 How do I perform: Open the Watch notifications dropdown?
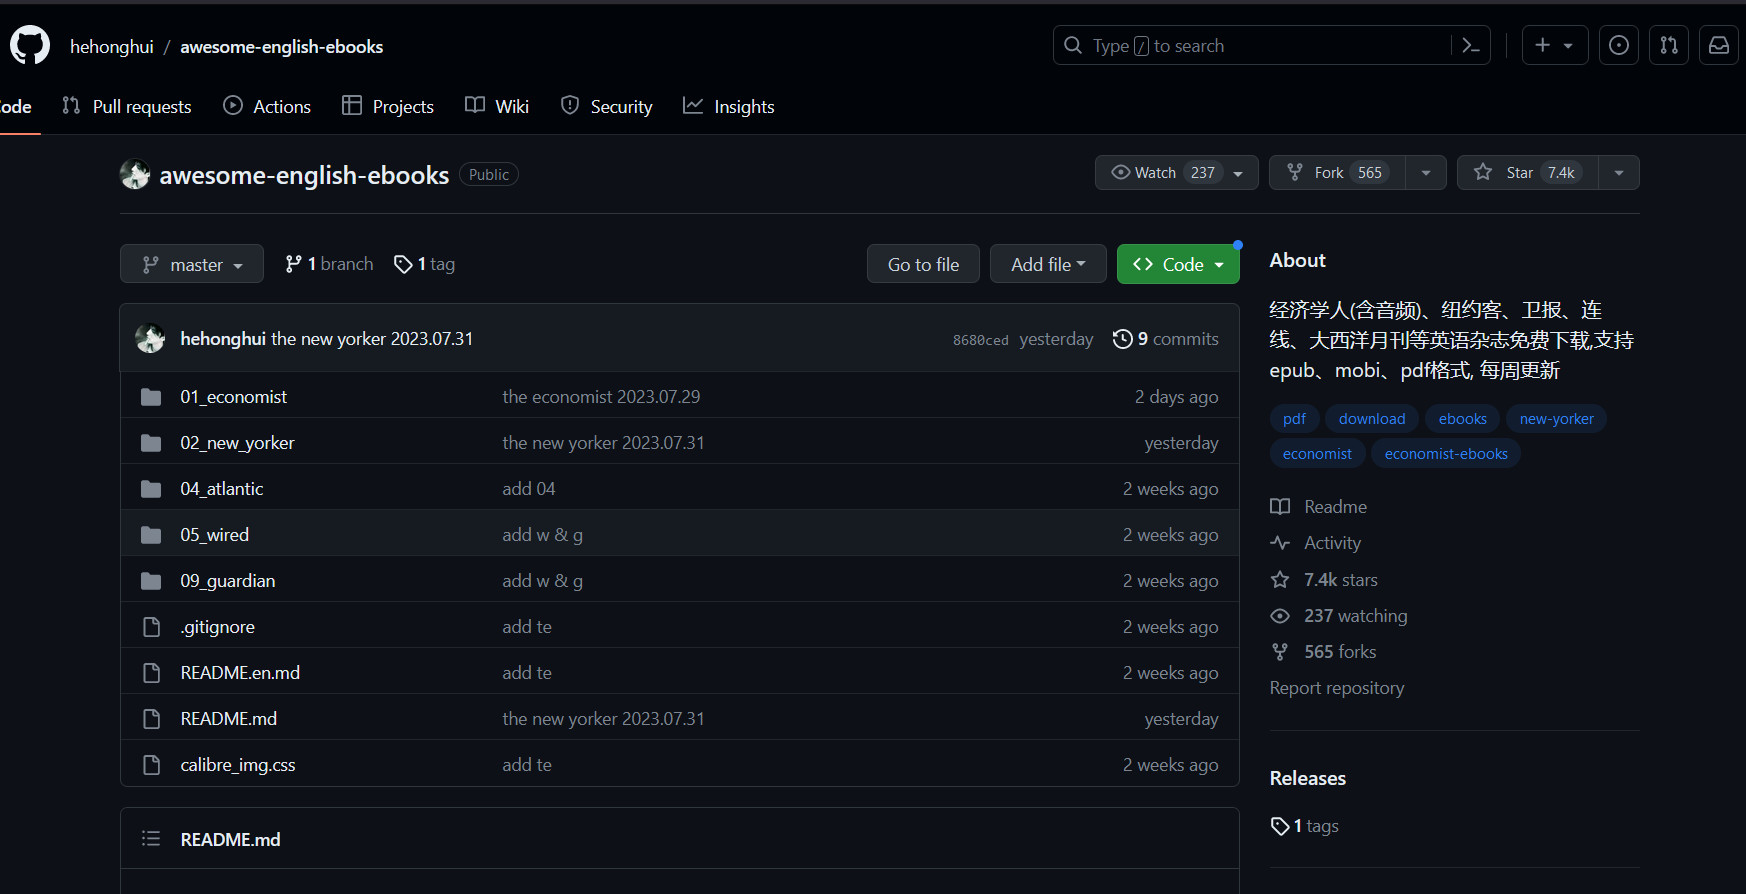click(x=1176, y=173)
